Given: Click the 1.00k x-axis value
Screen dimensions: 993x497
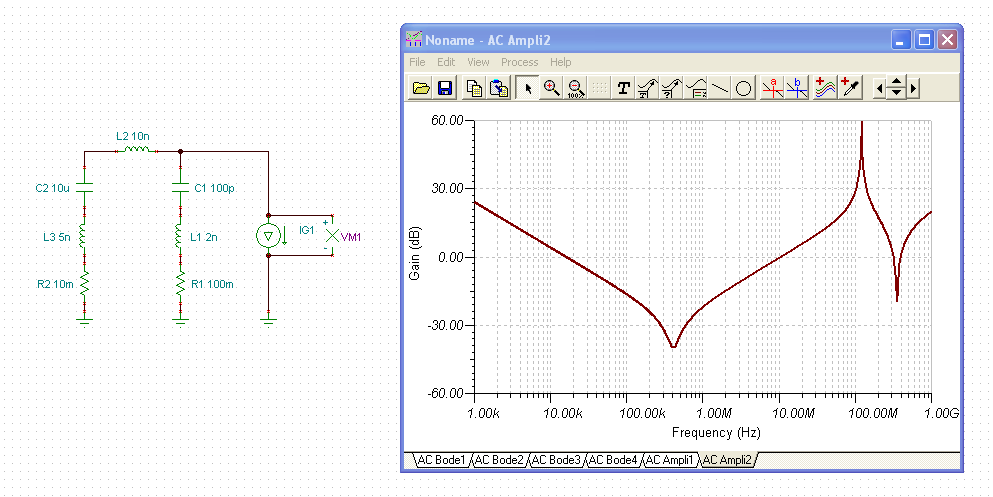Looking at the screenshot, I should point(483,413).
